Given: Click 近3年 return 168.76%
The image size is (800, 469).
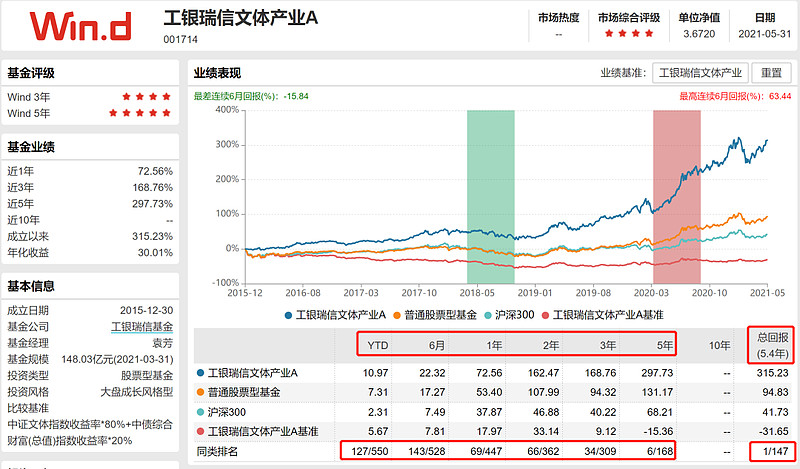Looking at the screenshot, I should [x=153, y=187].
